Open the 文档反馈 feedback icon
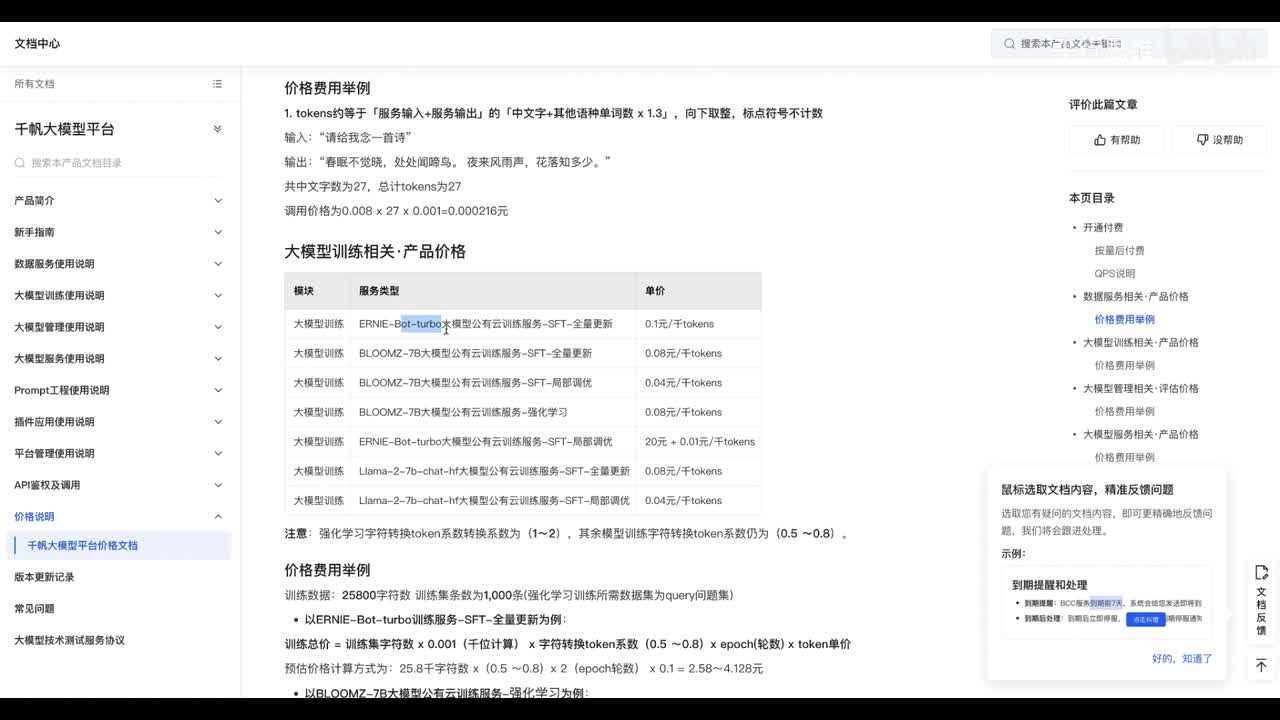 (1261, 599)
